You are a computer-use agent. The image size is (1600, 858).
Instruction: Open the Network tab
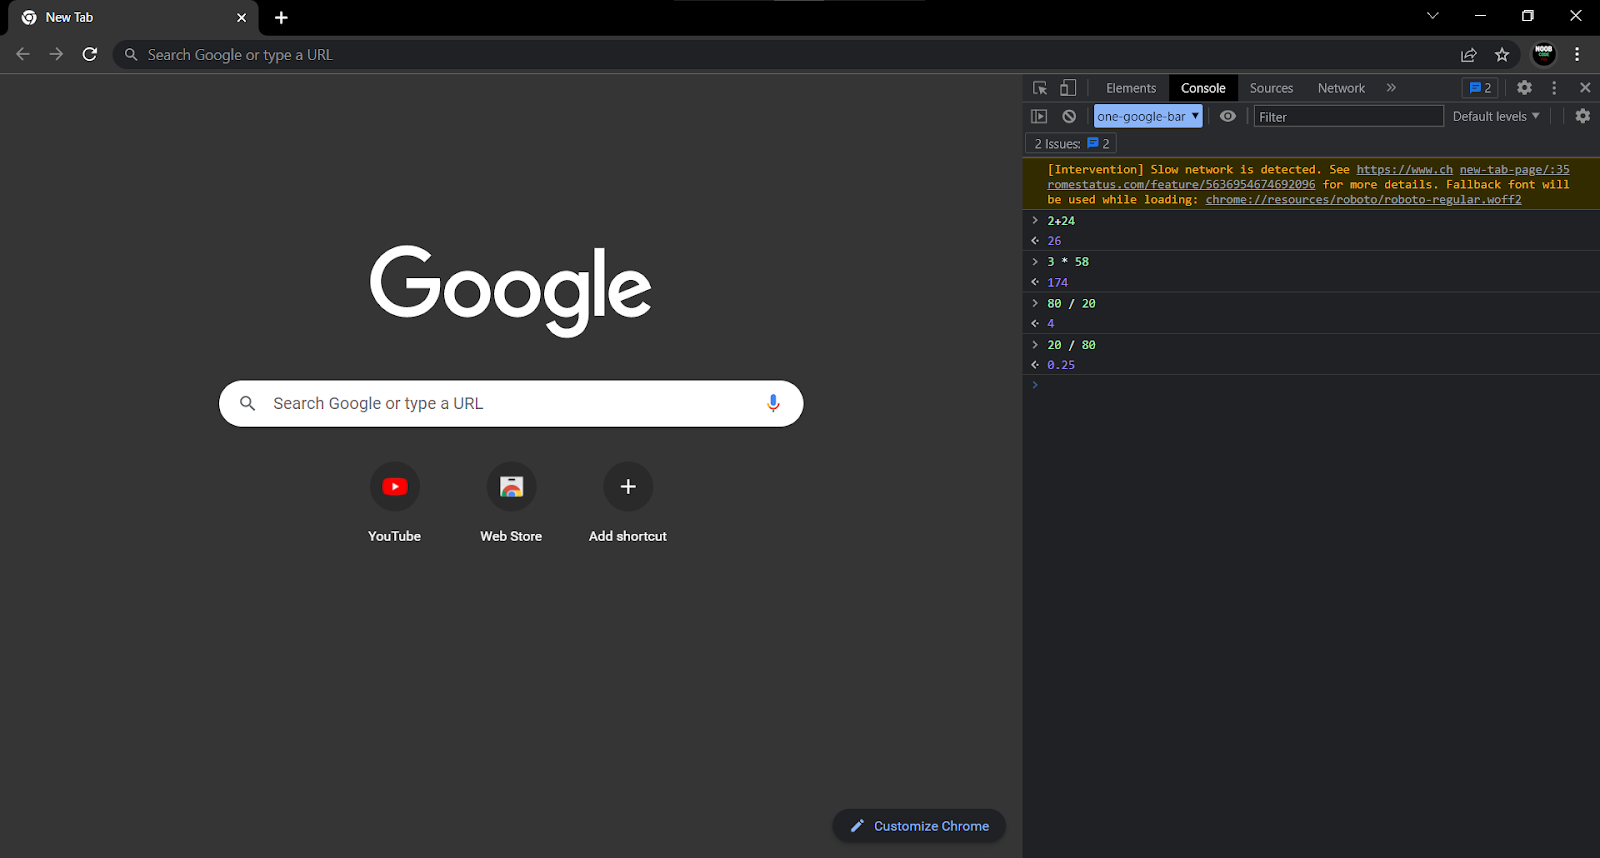(x=1341, y=88)
